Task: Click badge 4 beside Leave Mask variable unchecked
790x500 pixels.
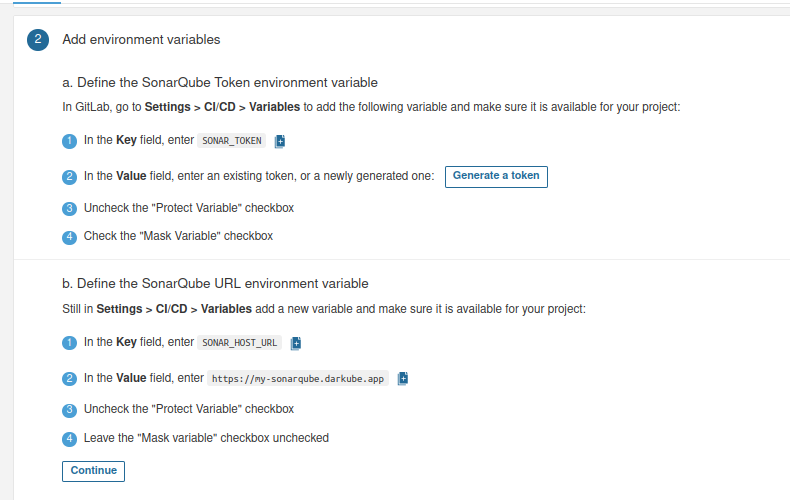Action: [70, 439]
